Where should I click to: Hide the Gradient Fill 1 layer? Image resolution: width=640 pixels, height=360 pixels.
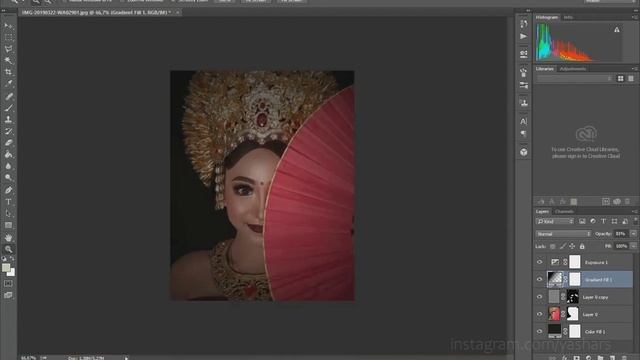tap(540, 280)
